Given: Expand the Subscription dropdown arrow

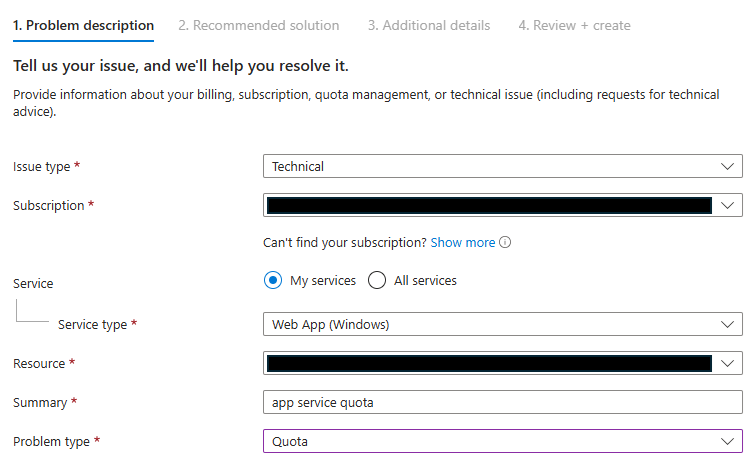Looking at the screenshot, I should pyautogui.click(x=727, y=206).
